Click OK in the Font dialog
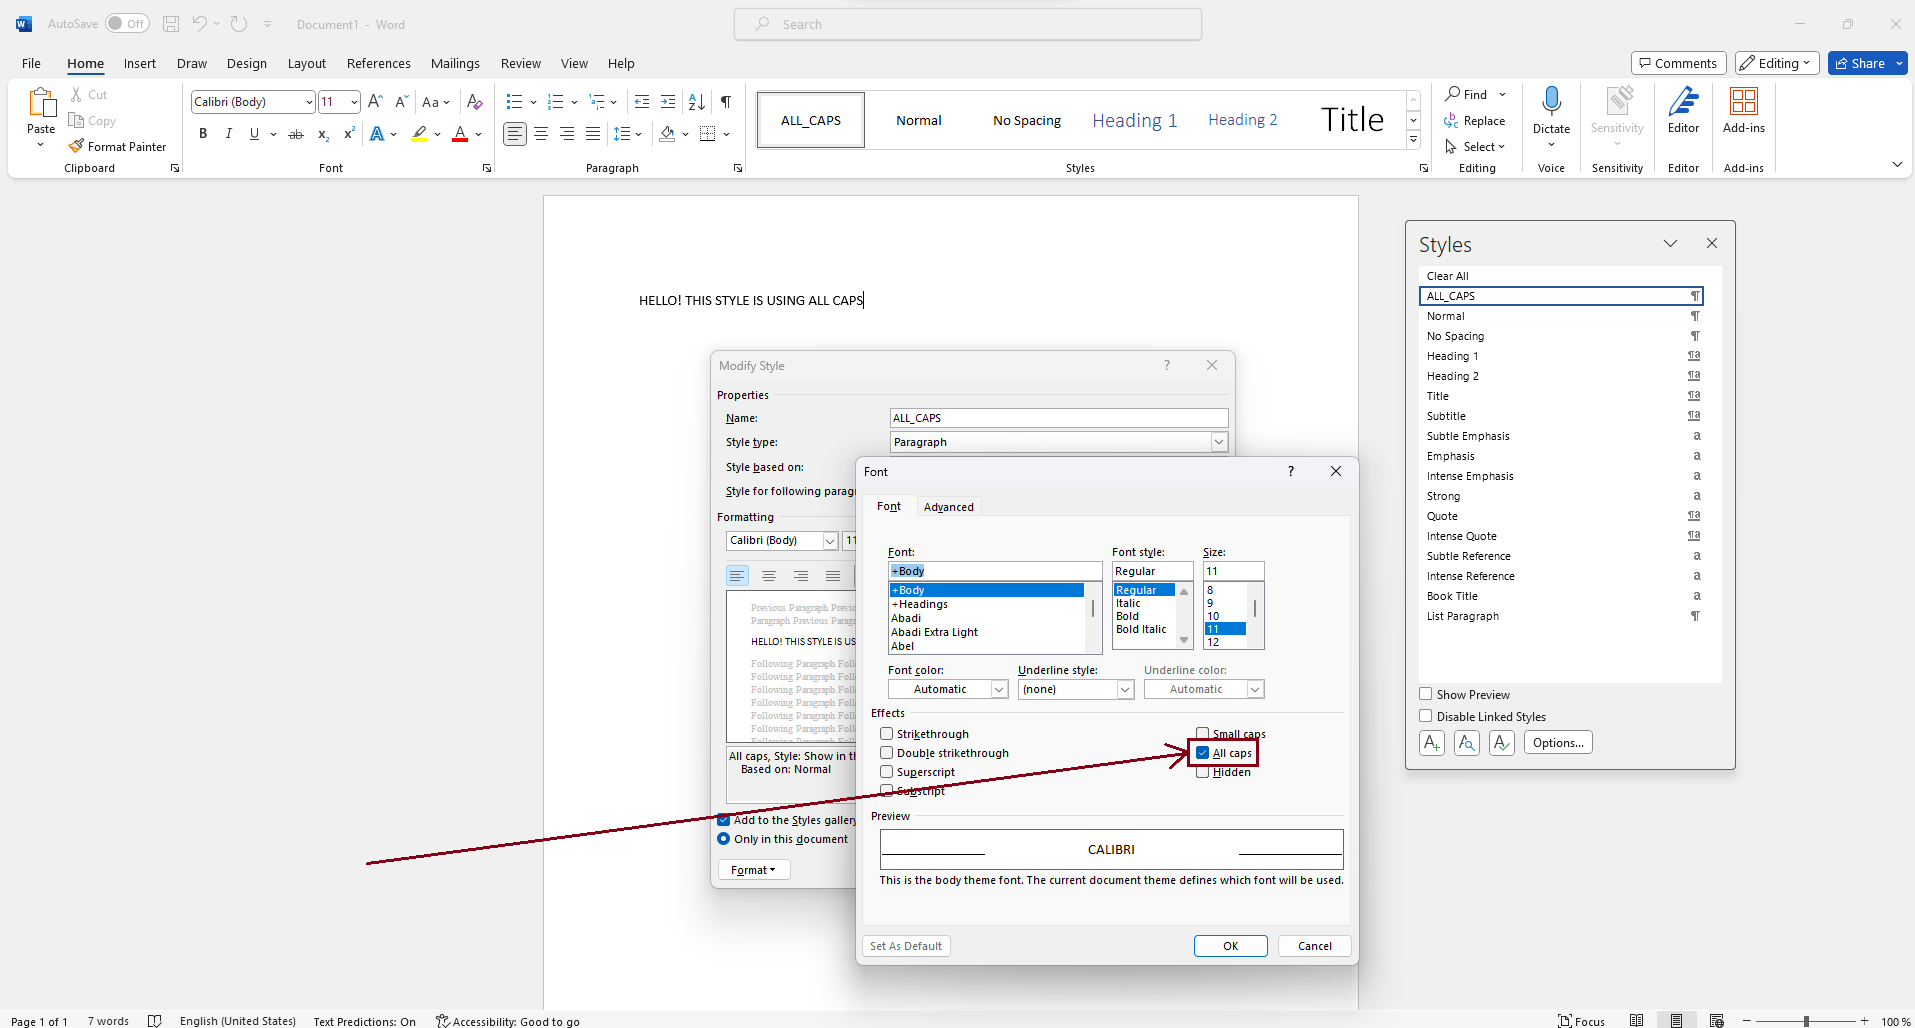This screenshot has width=1915, height=1028. pyautogui.click(x=1230, y=946)
